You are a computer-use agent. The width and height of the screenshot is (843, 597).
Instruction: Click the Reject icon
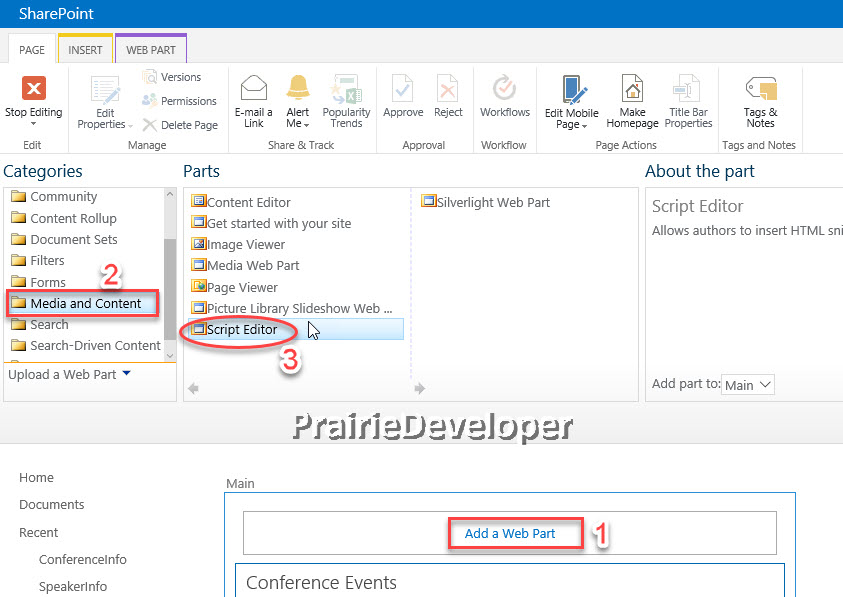pos(448,88)
